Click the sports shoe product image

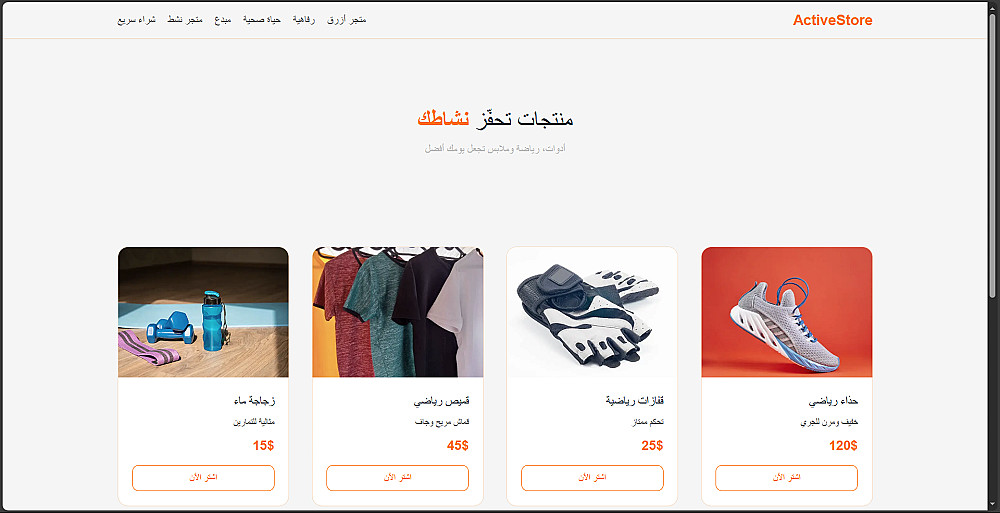tap(786, 312)
